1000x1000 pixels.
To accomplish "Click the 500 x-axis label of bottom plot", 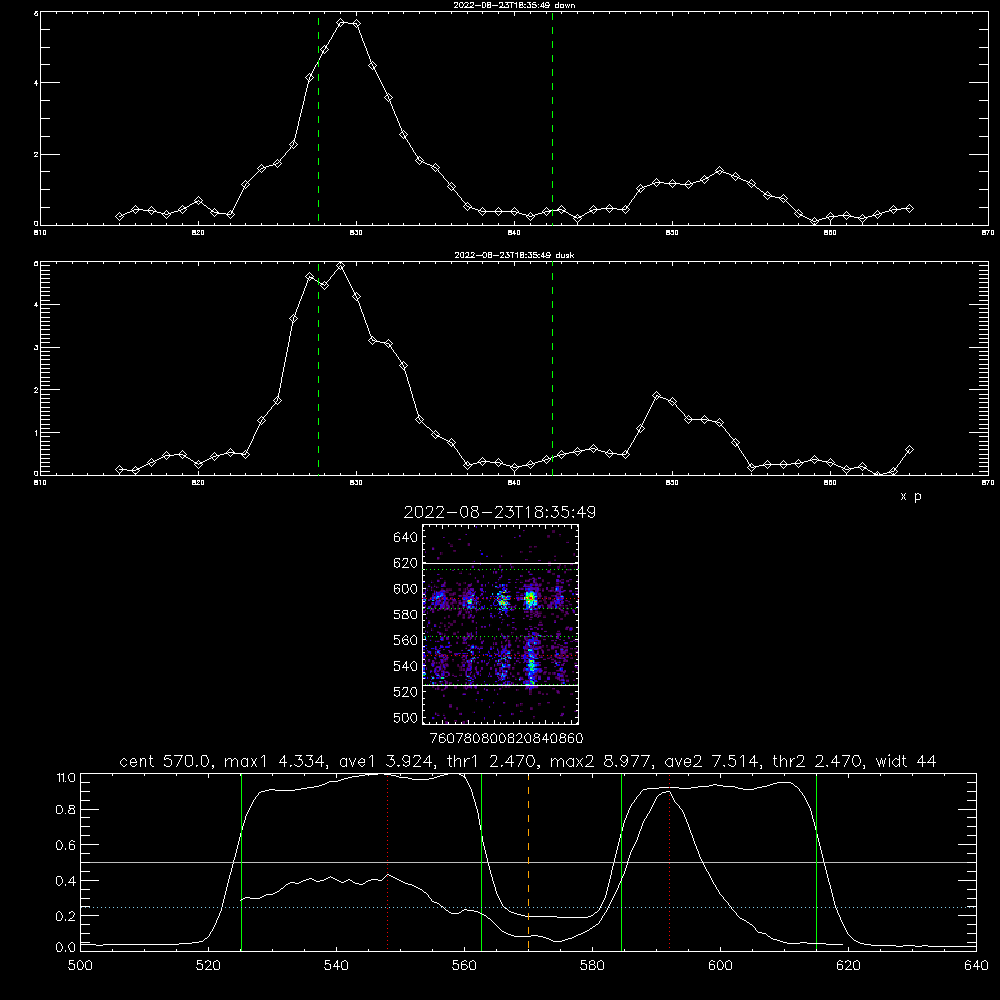I will [x=80, y=966].
